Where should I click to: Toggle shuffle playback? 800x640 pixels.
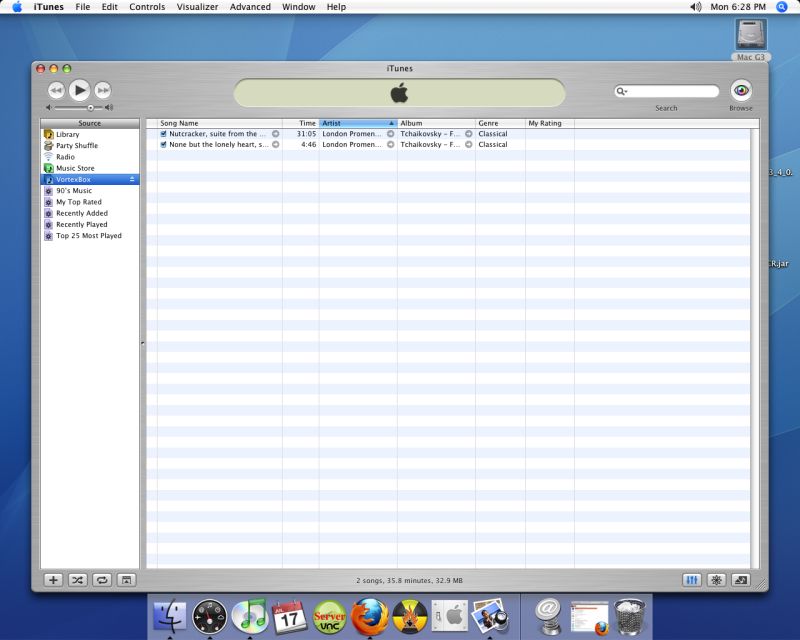pyautogui.click(x=78, y=580)
